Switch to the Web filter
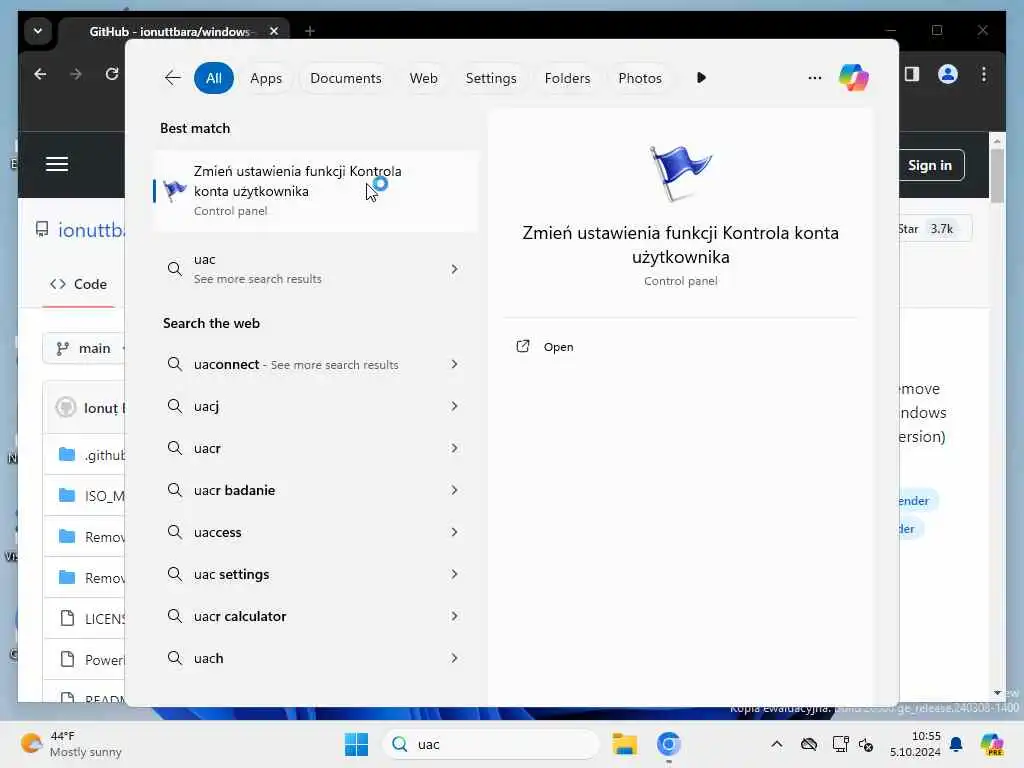This screenshot has width=1024, height=768. coord(423,78)
